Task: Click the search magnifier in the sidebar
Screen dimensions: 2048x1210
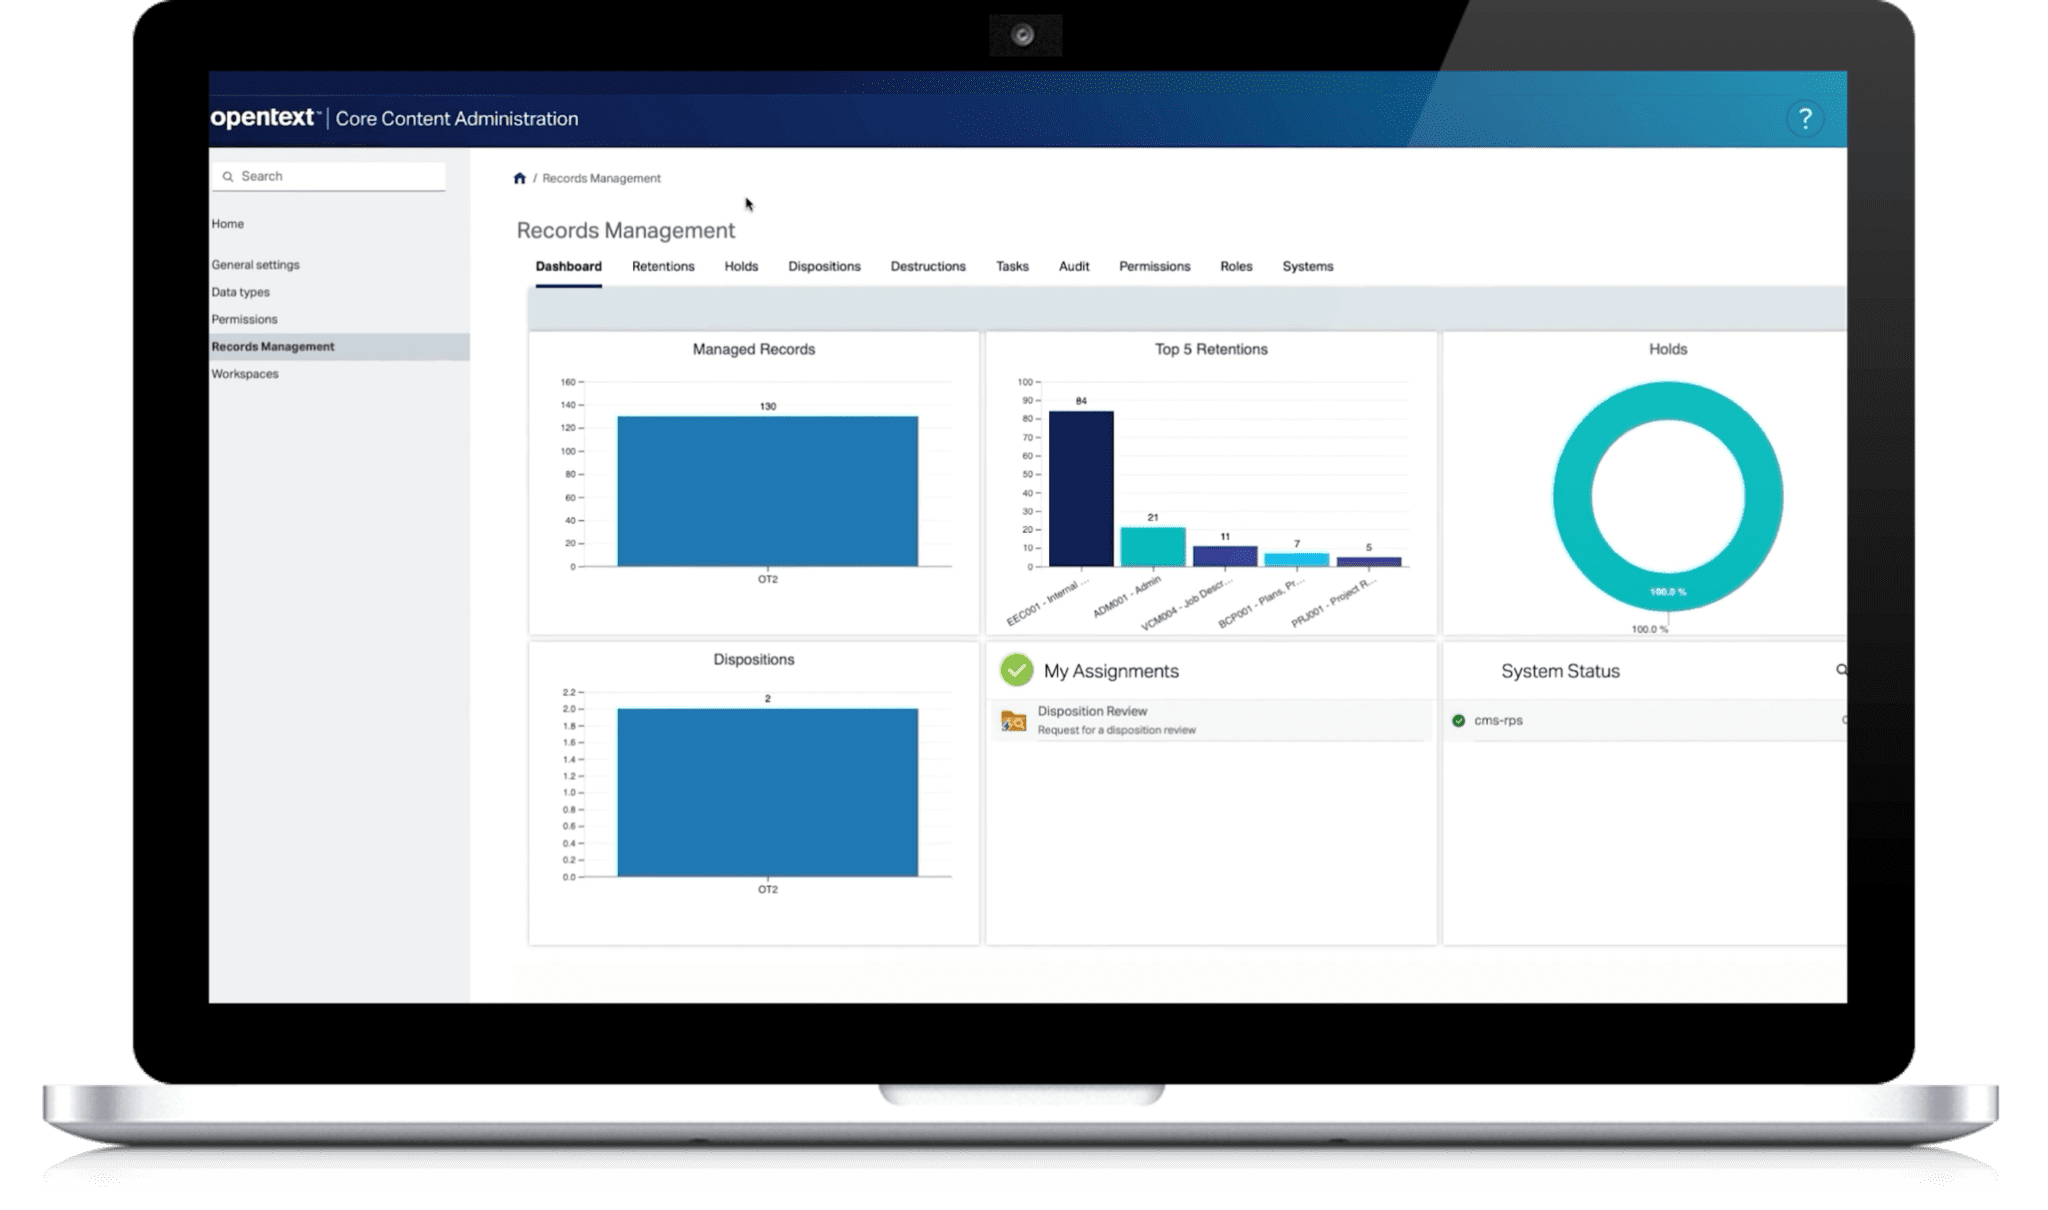Action: tap(231, 175)
